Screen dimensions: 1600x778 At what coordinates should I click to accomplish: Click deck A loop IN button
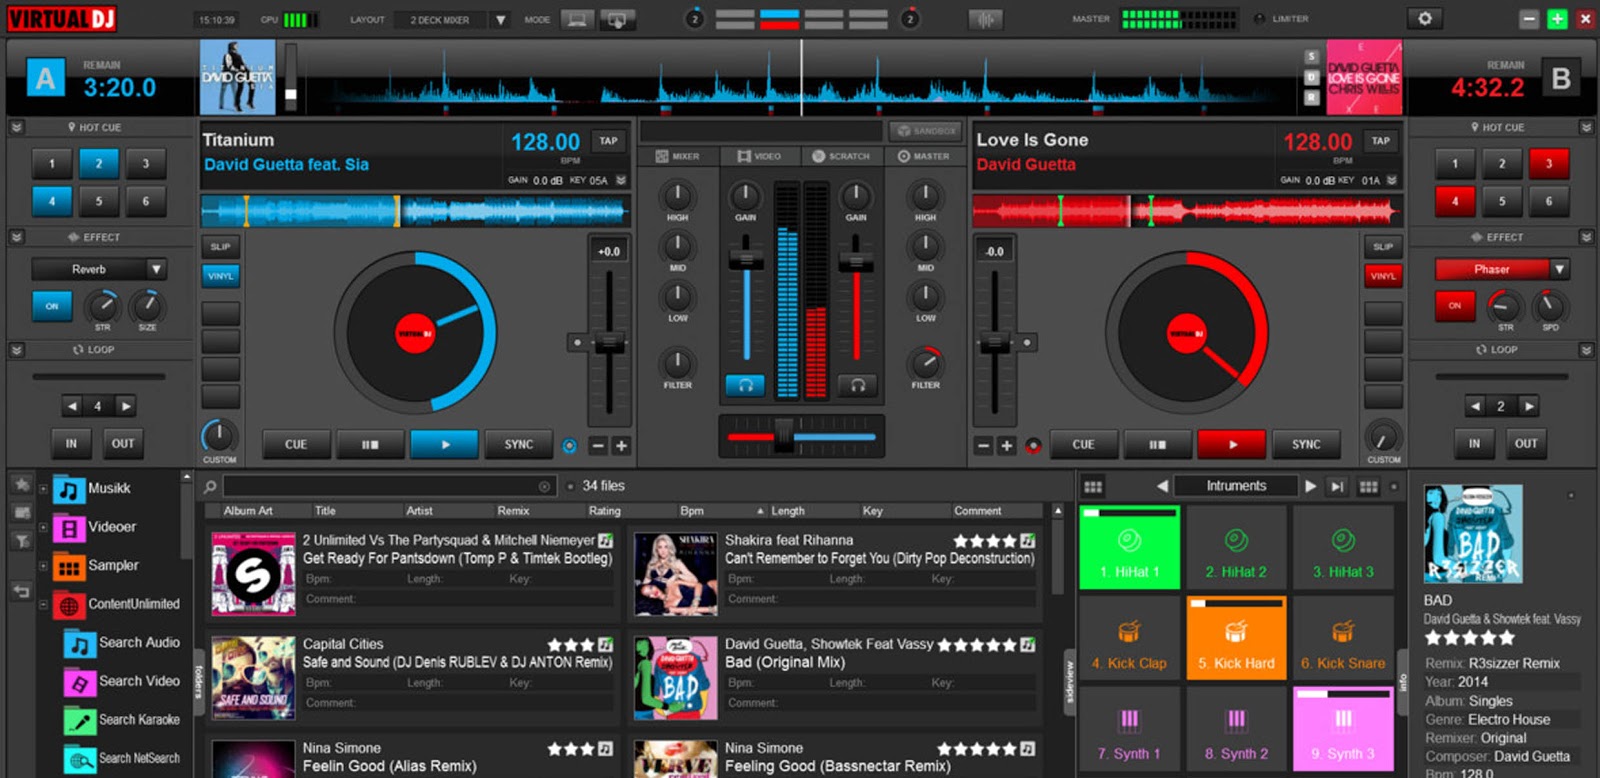click(71, 444)
